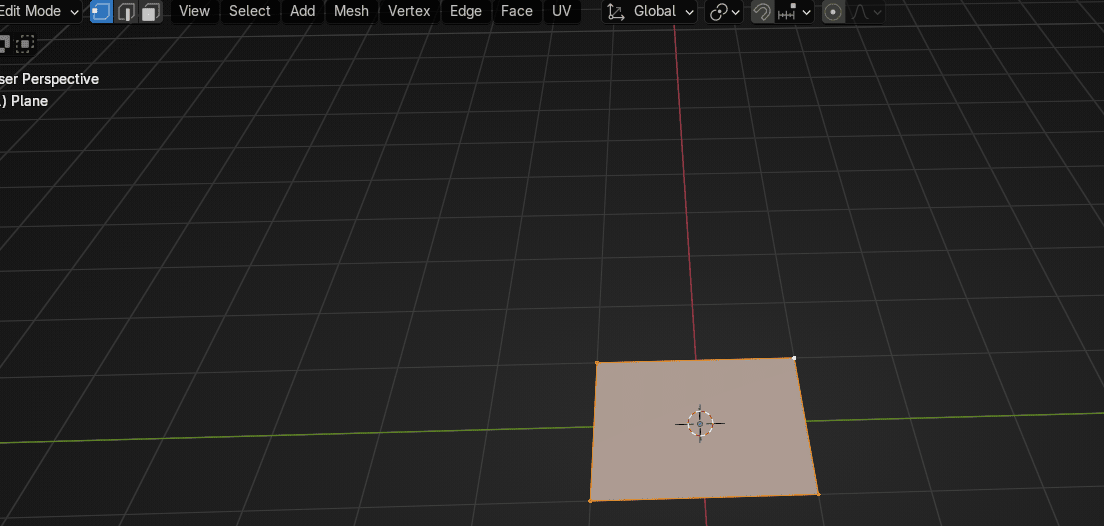Open the Edge menu
Image resolution: width=1104 pixels, height=526 pixels.
pyautogui.click(x=465, y=11)
